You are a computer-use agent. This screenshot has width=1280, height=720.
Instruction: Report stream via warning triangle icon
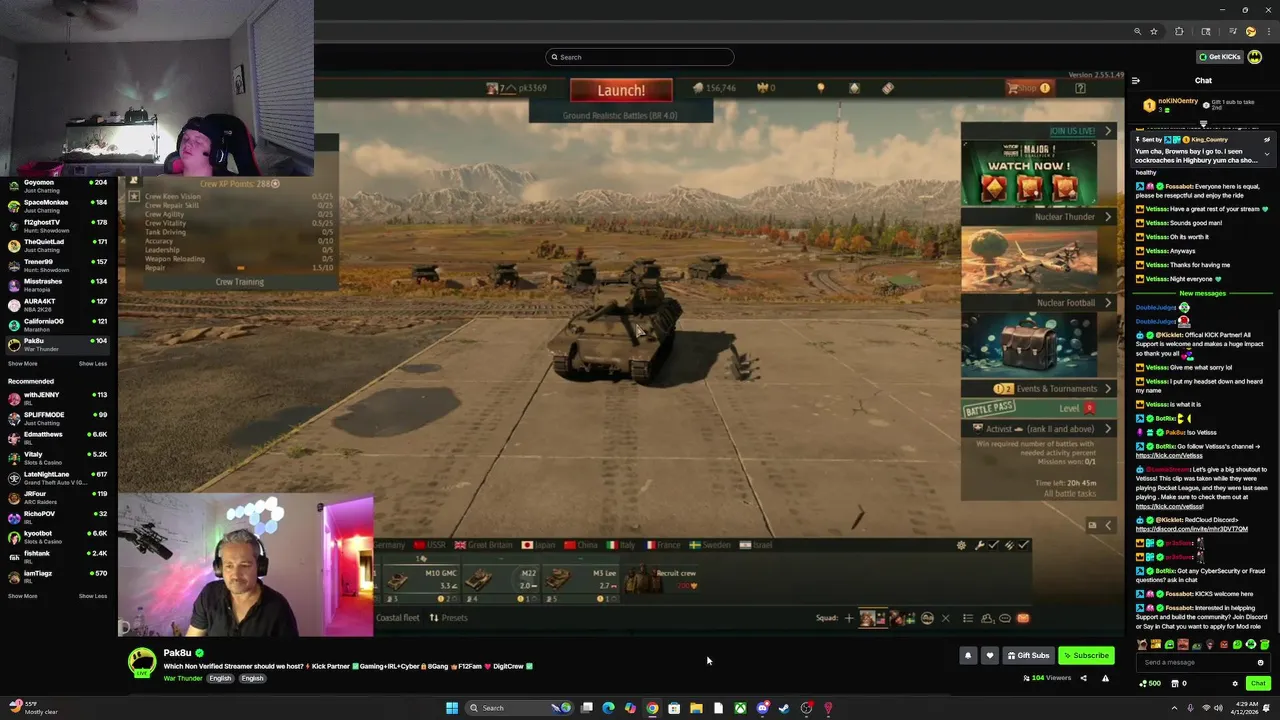[1105, 678]
